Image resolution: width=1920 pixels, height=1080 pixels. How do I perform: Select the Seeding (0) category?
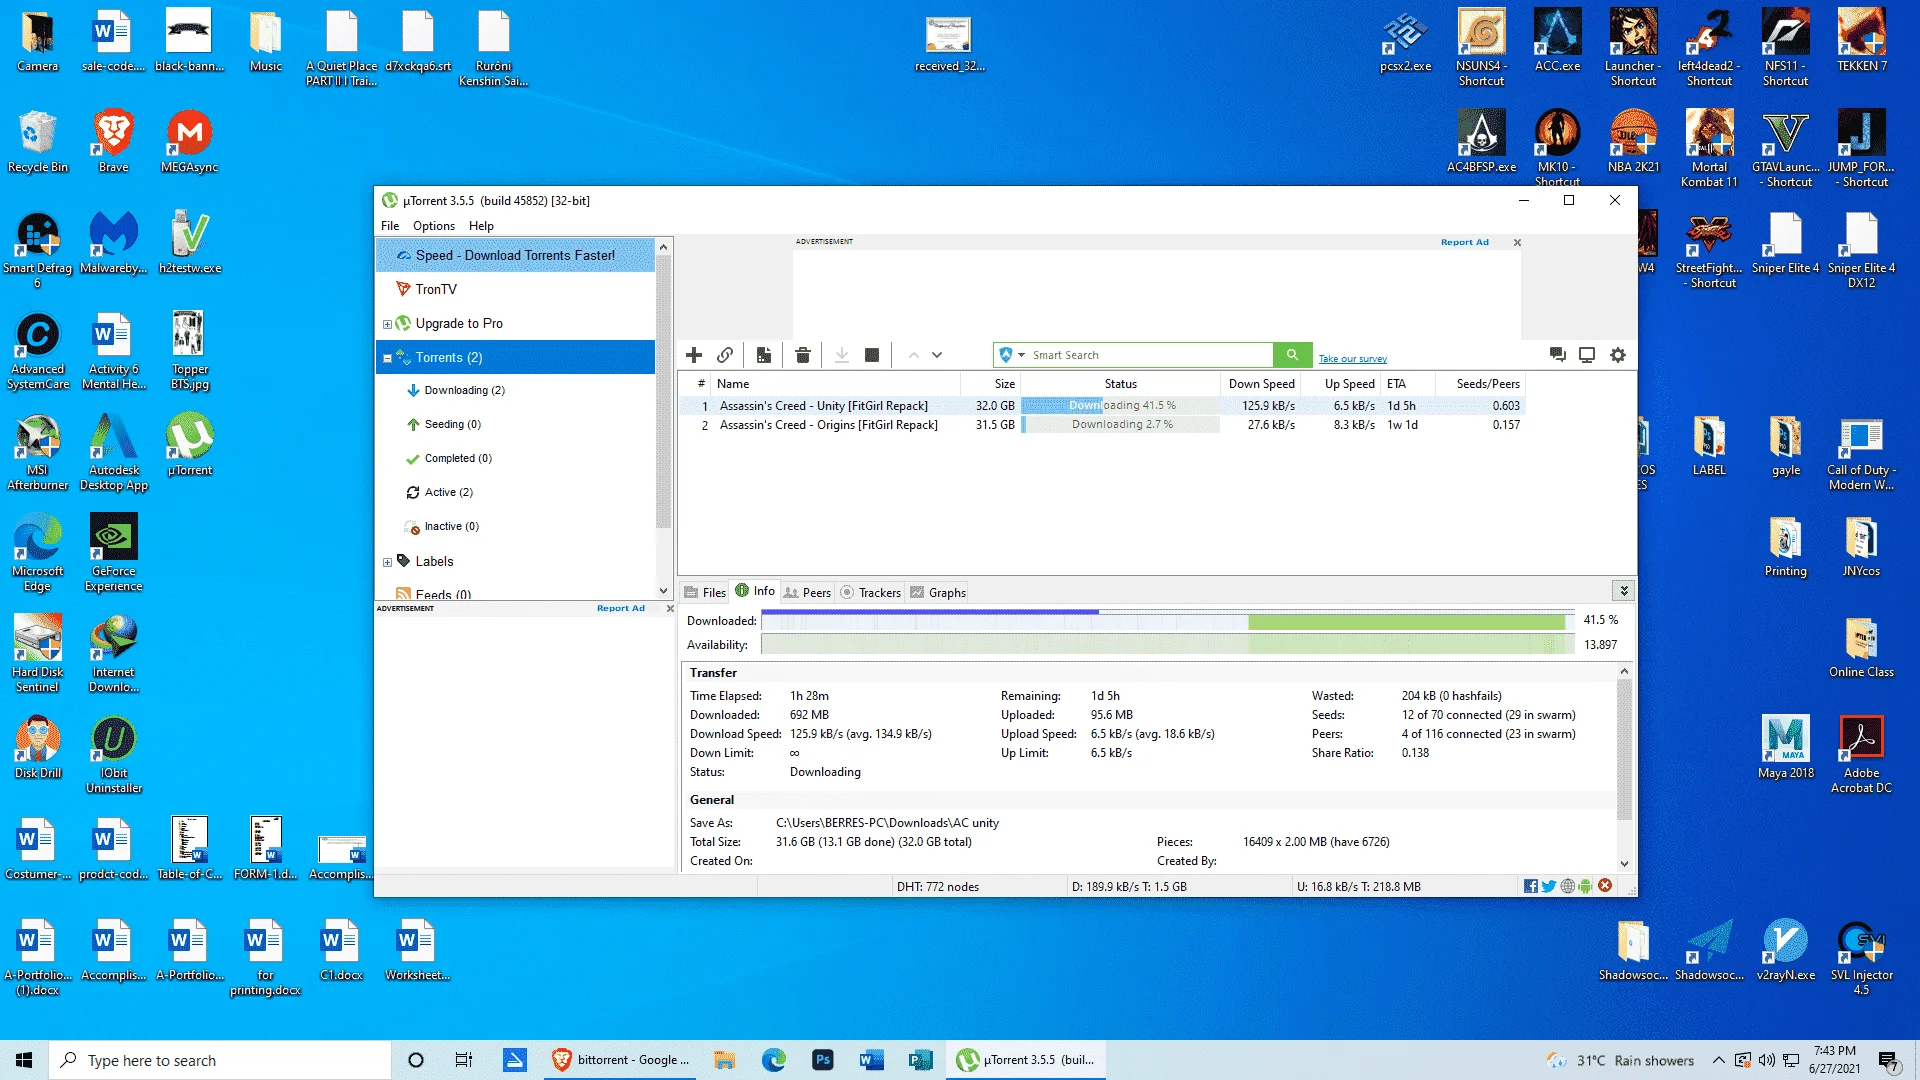click(452, 424)
